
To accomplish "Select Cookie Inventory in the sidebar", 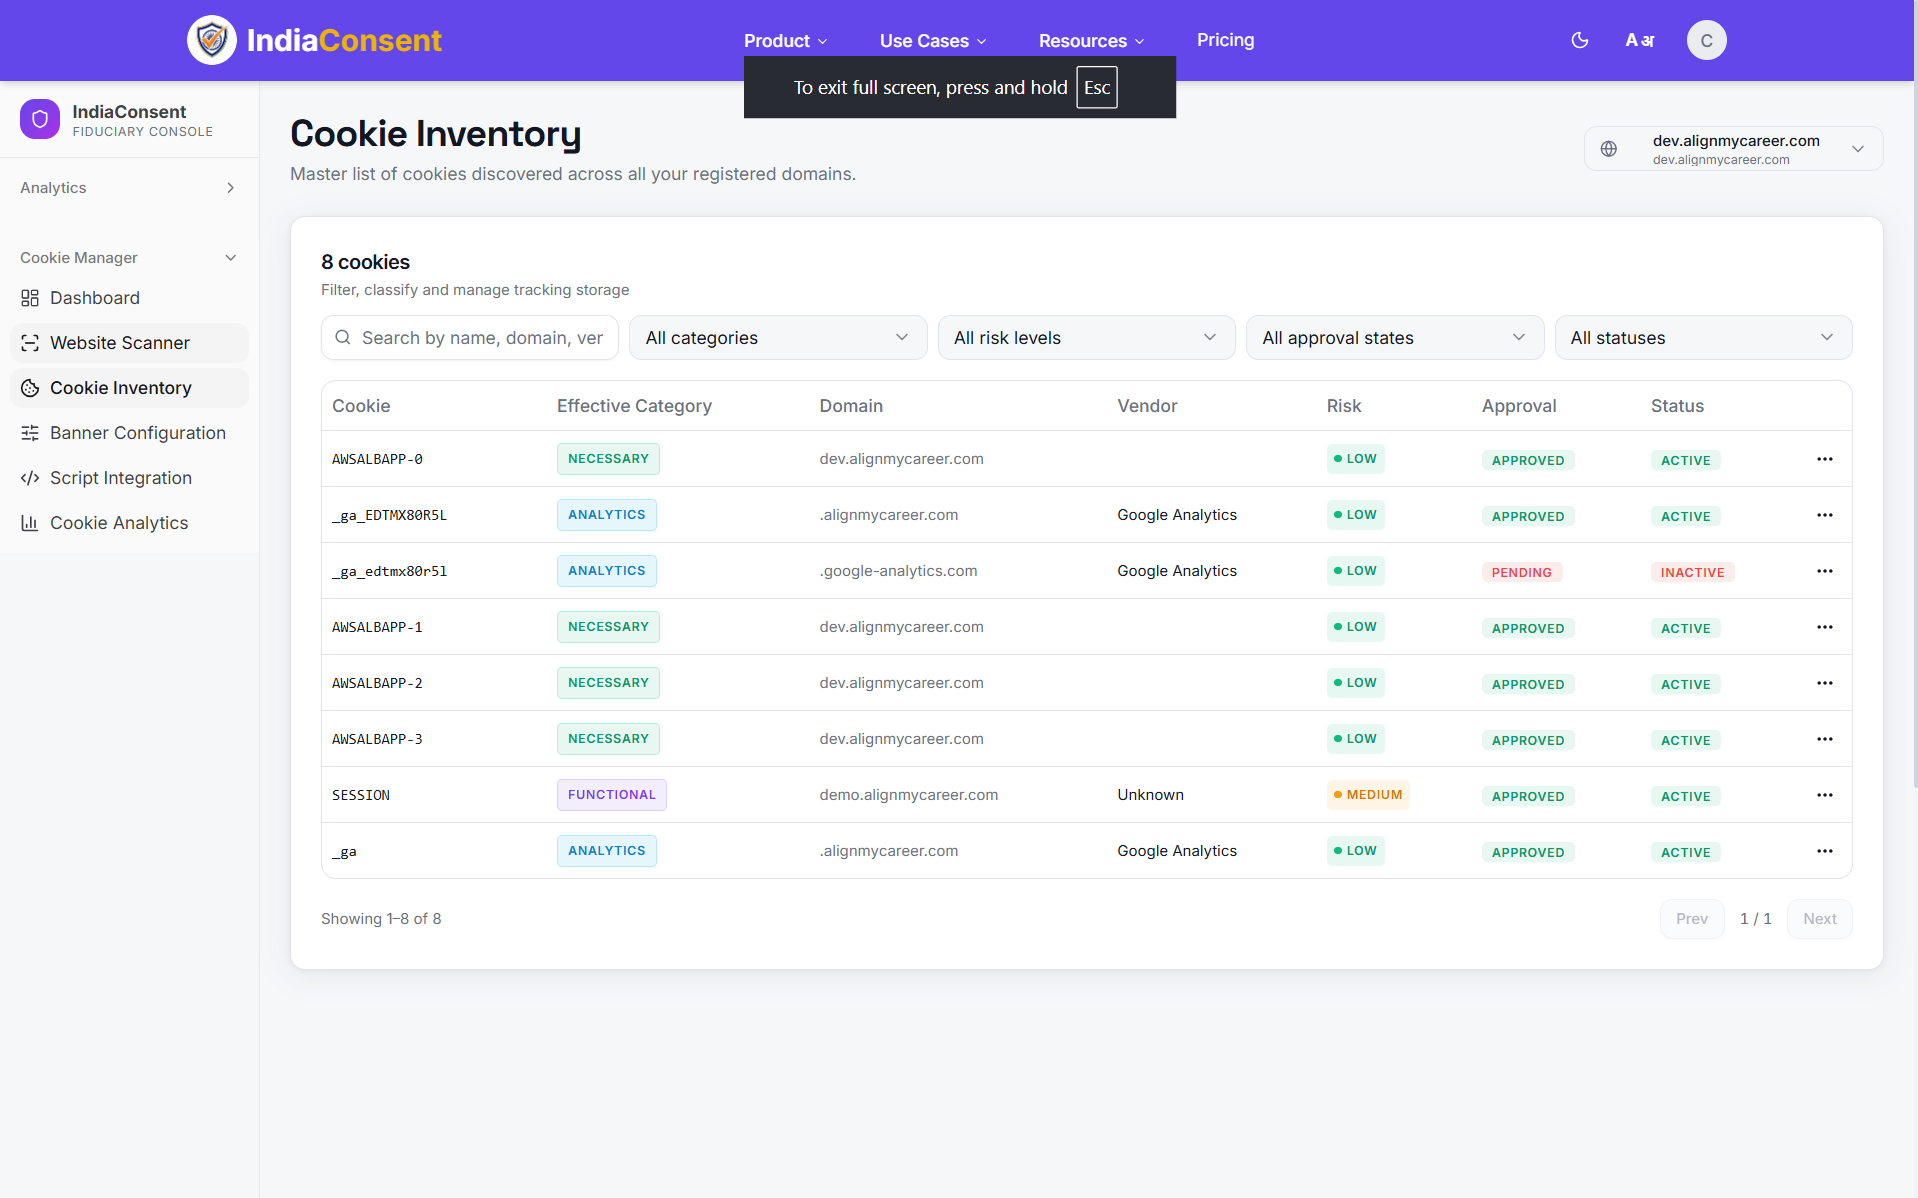I will pyautogui.click(x=129, y=388).
